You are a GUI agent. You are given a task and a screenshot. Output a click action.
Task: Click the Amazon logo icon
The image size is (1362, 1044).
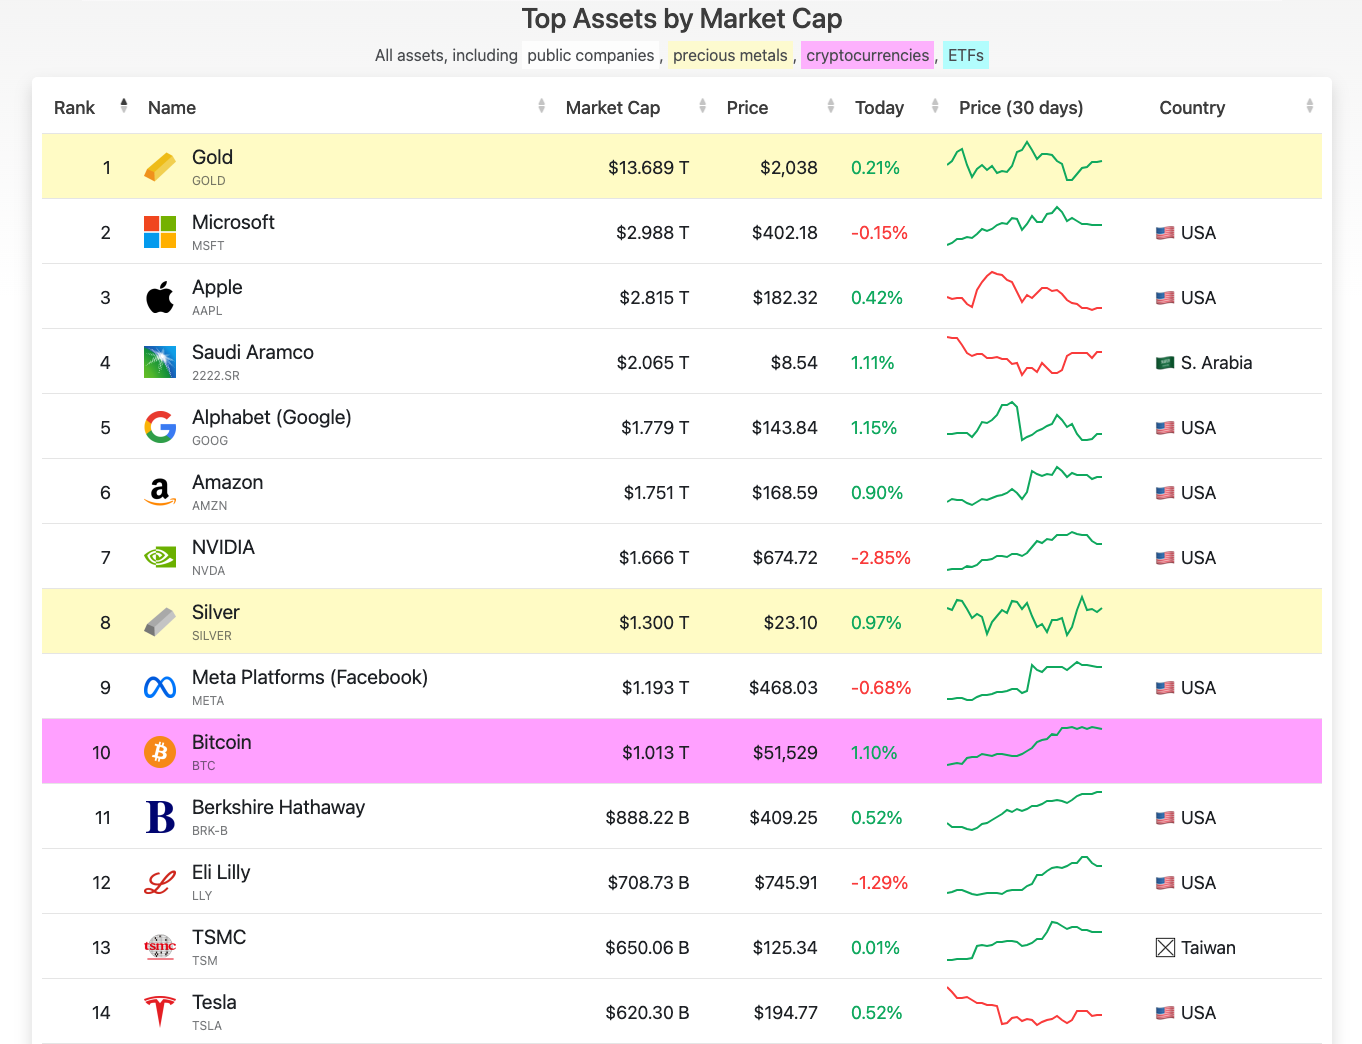[x=160, y=492]
